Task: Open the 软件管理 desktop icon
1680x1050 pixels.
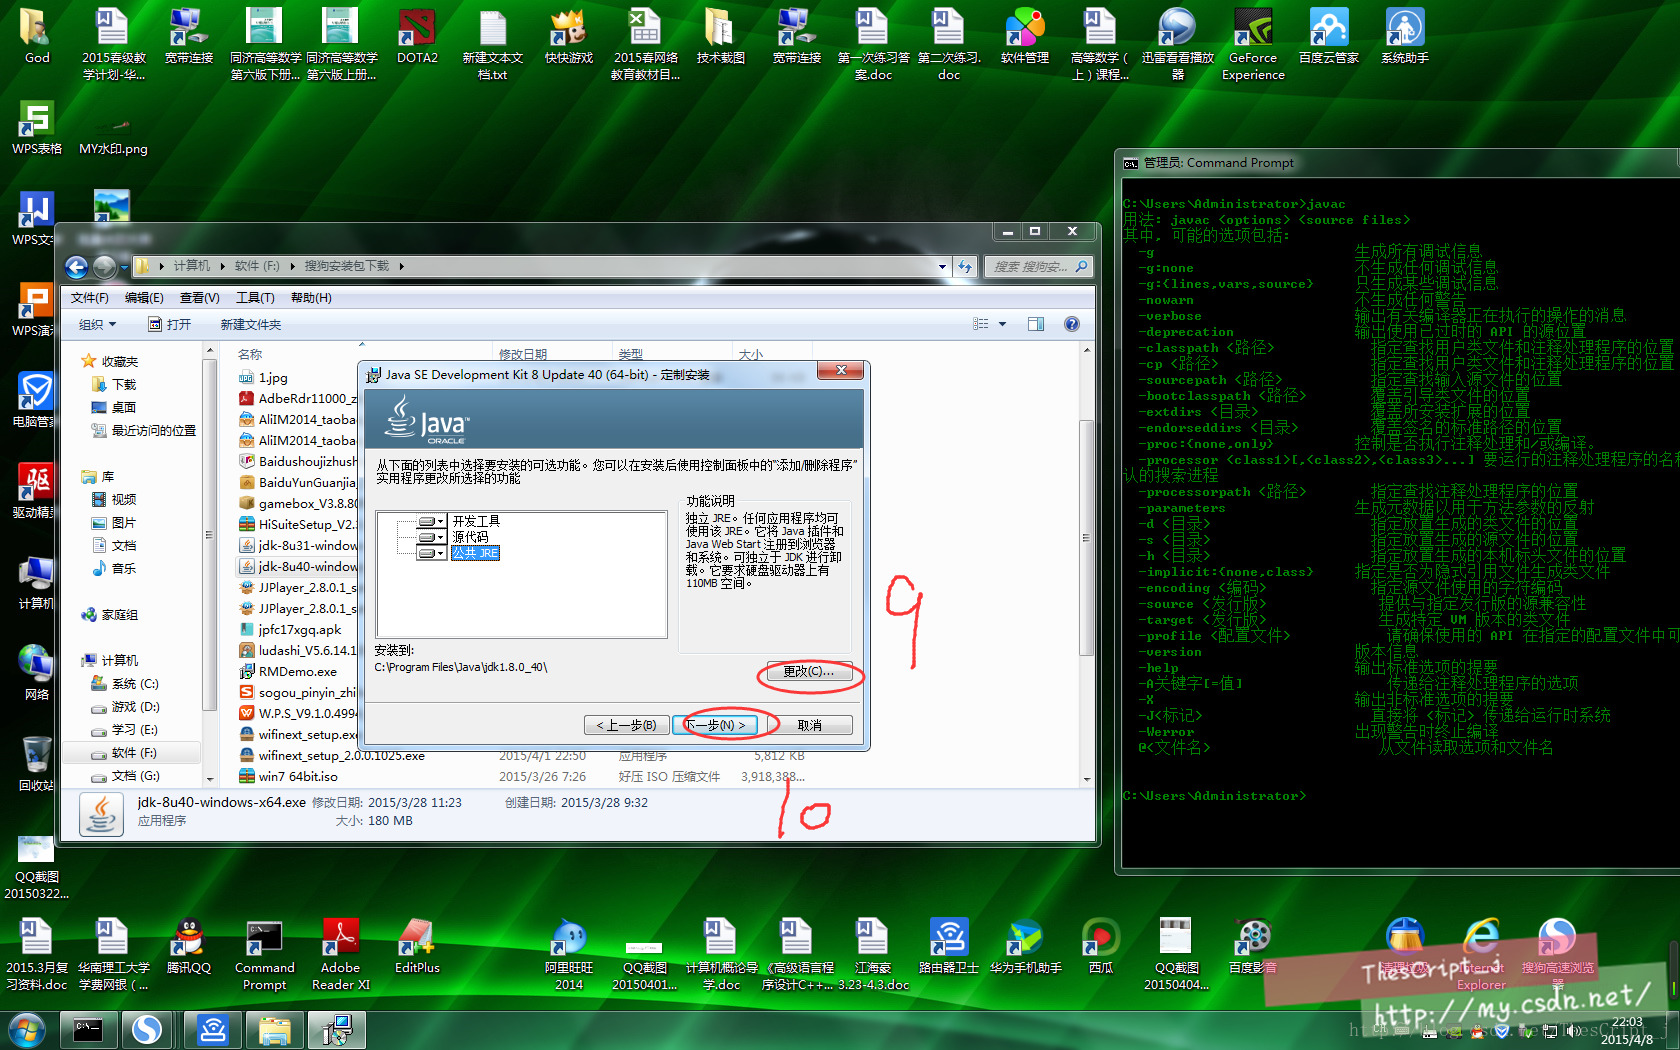Action: tap(1025, 36)
